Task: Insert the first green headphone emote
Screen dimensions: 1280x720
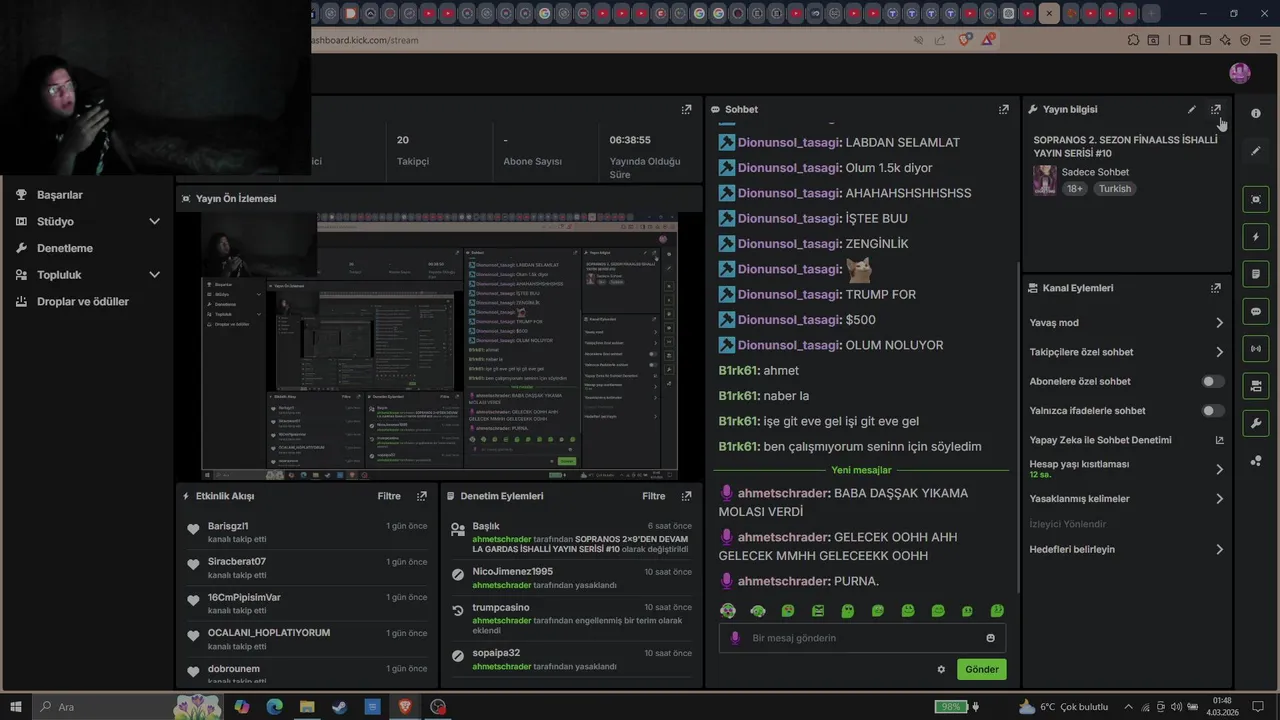Action: (x=728, y=611)
